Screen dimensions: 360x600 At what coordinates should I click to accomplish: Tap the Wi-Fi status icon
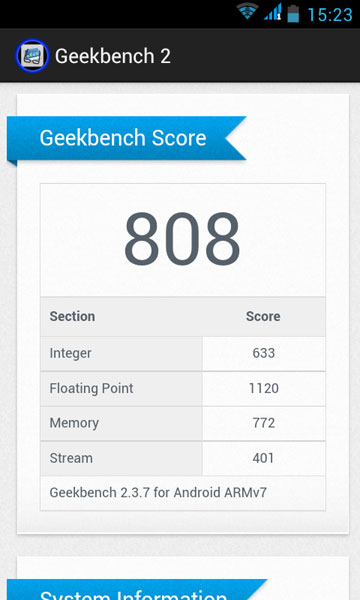click(246, 11)
